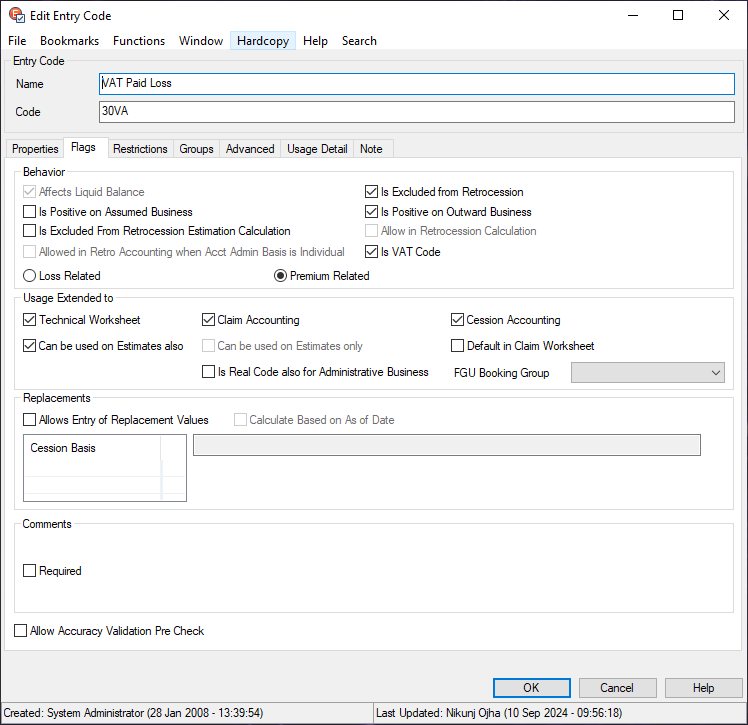Click the Cancel button
Image resolution: width=748 pixels, height=725 pixels.
point(617,688)
